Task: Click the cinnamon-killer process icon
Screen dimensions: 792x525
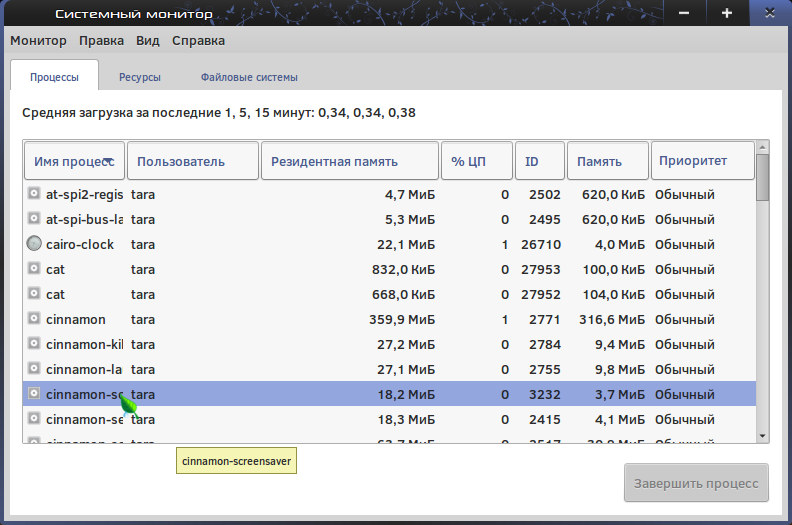Action: click(x=34, y=344)
